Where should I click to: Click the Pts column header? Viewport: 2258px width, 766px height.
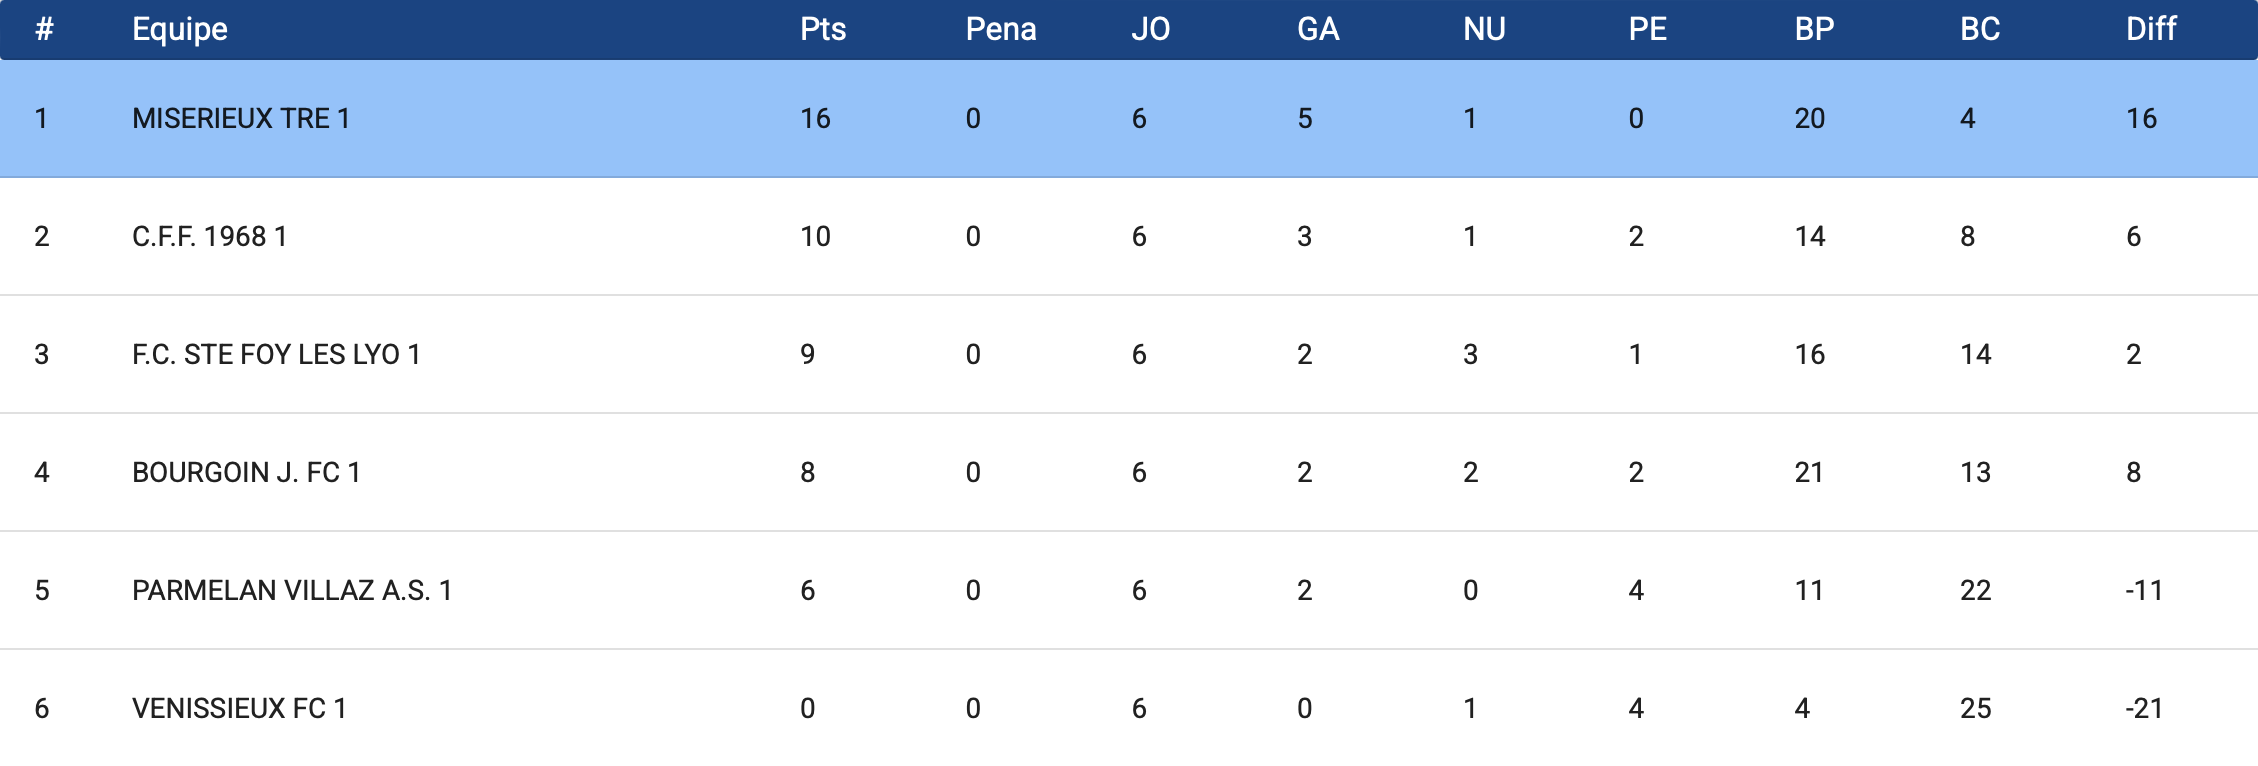823,29
